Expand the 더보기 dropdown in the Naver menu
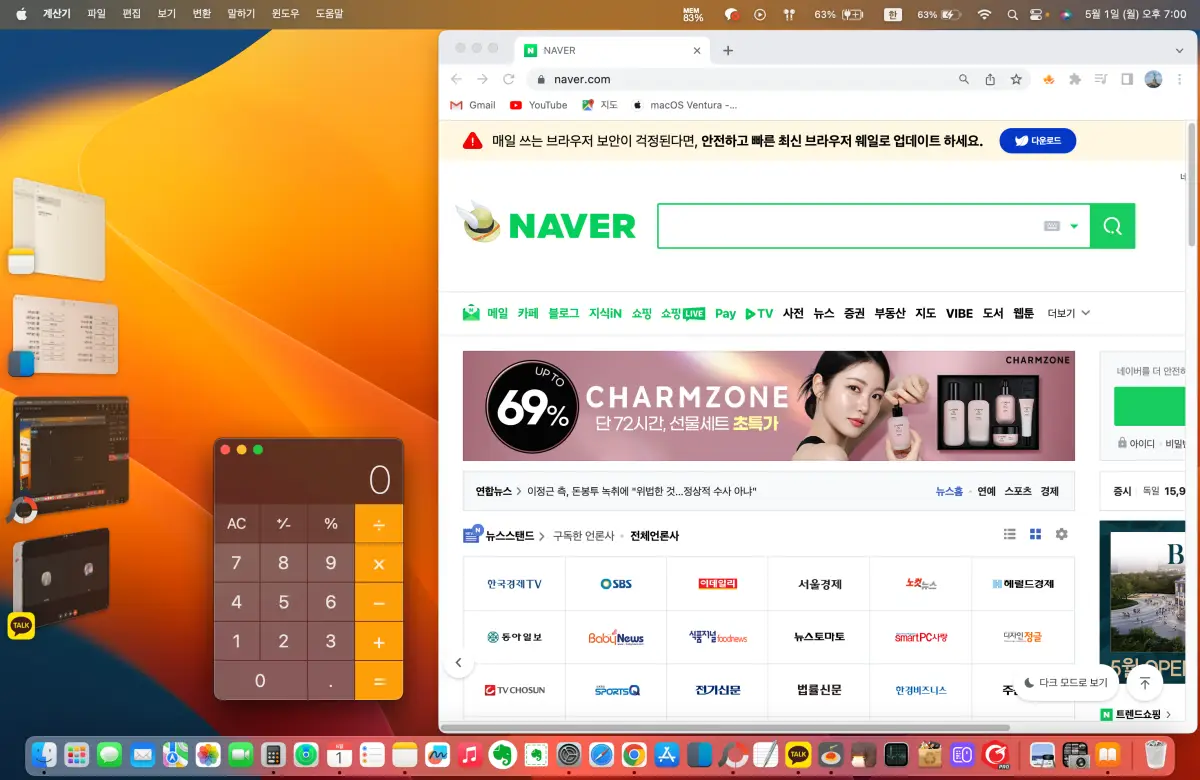Screen dimensions: 1200x780 click(x=1068, y=313)
